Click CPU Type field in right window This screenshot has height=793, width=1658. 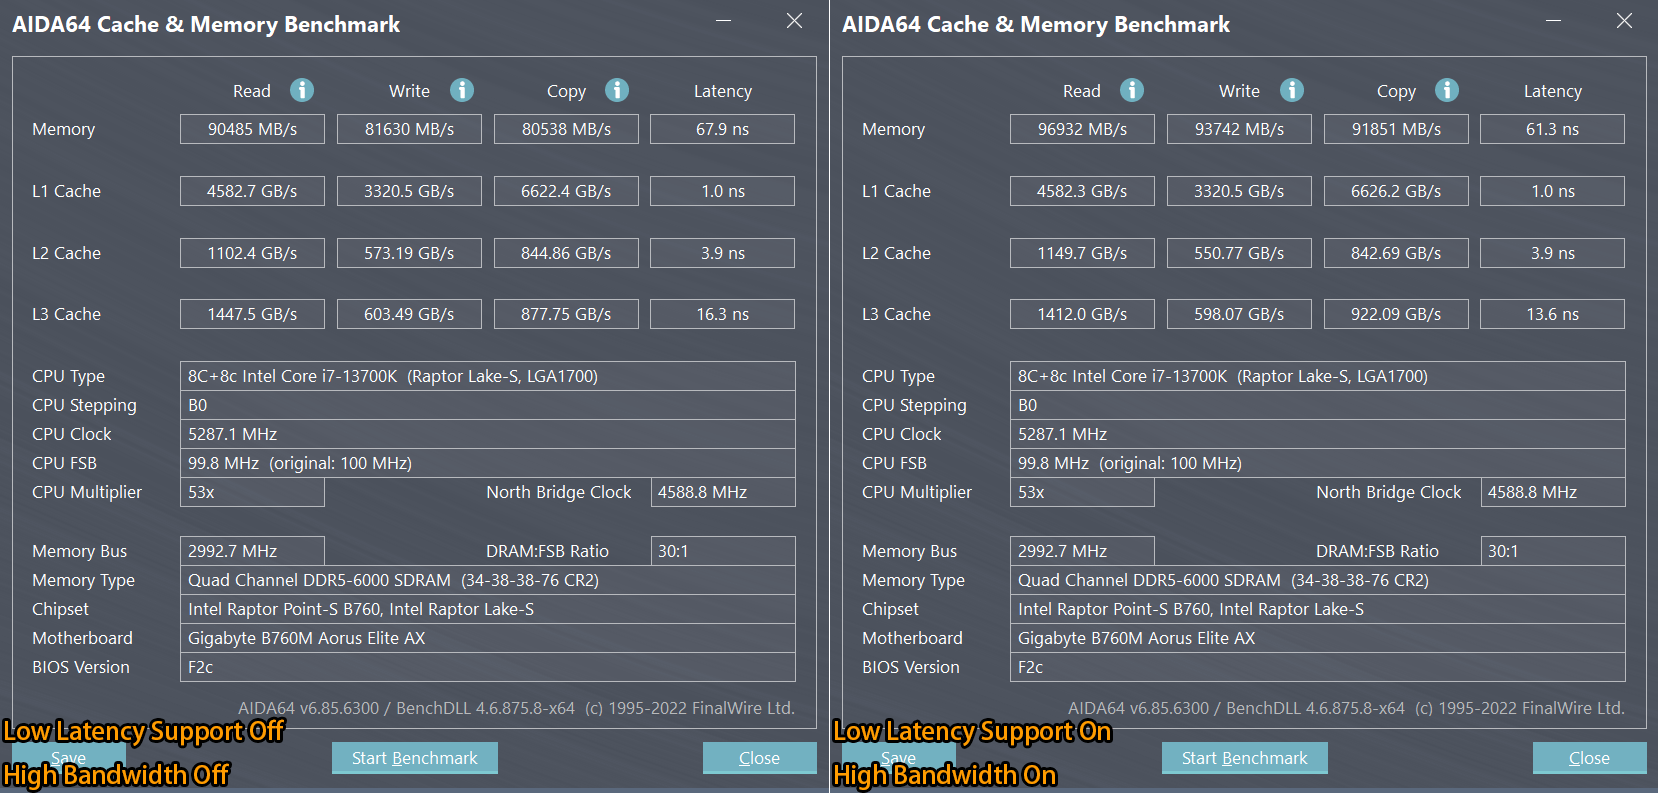1318,376
